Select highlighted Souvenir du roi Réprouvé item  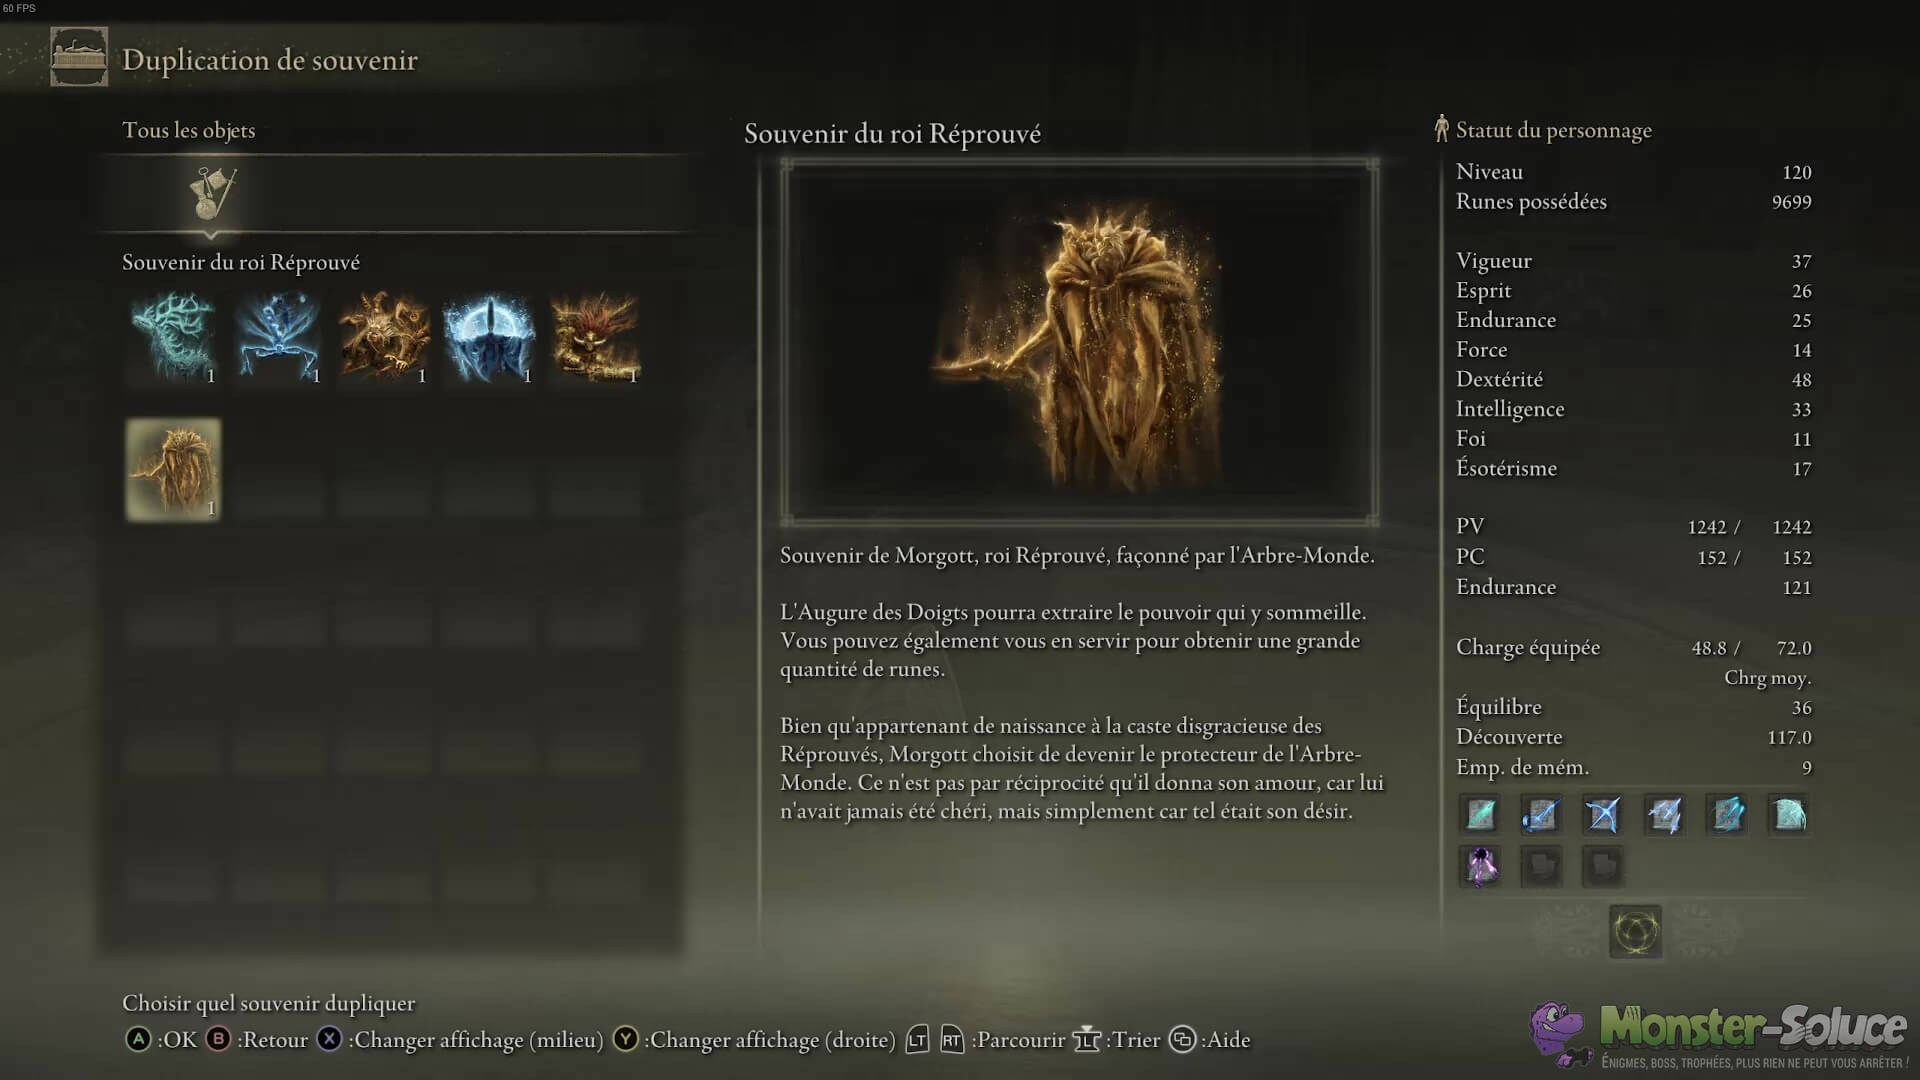tap(173, 469)
